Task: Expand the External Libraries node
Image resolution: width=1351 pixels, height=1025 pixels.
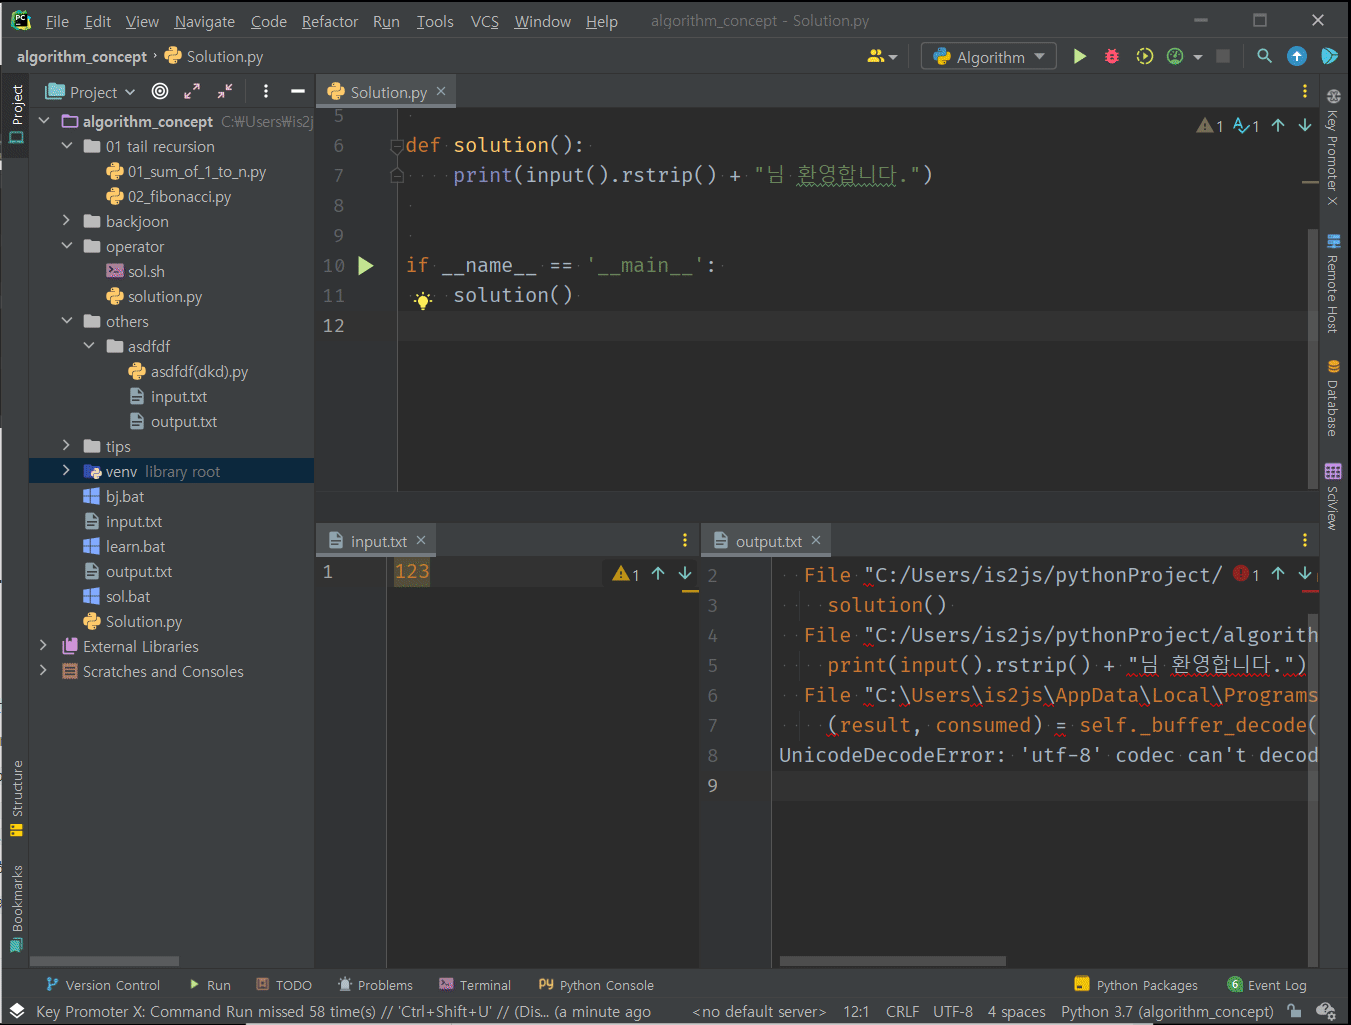Action: coord(43,646)
